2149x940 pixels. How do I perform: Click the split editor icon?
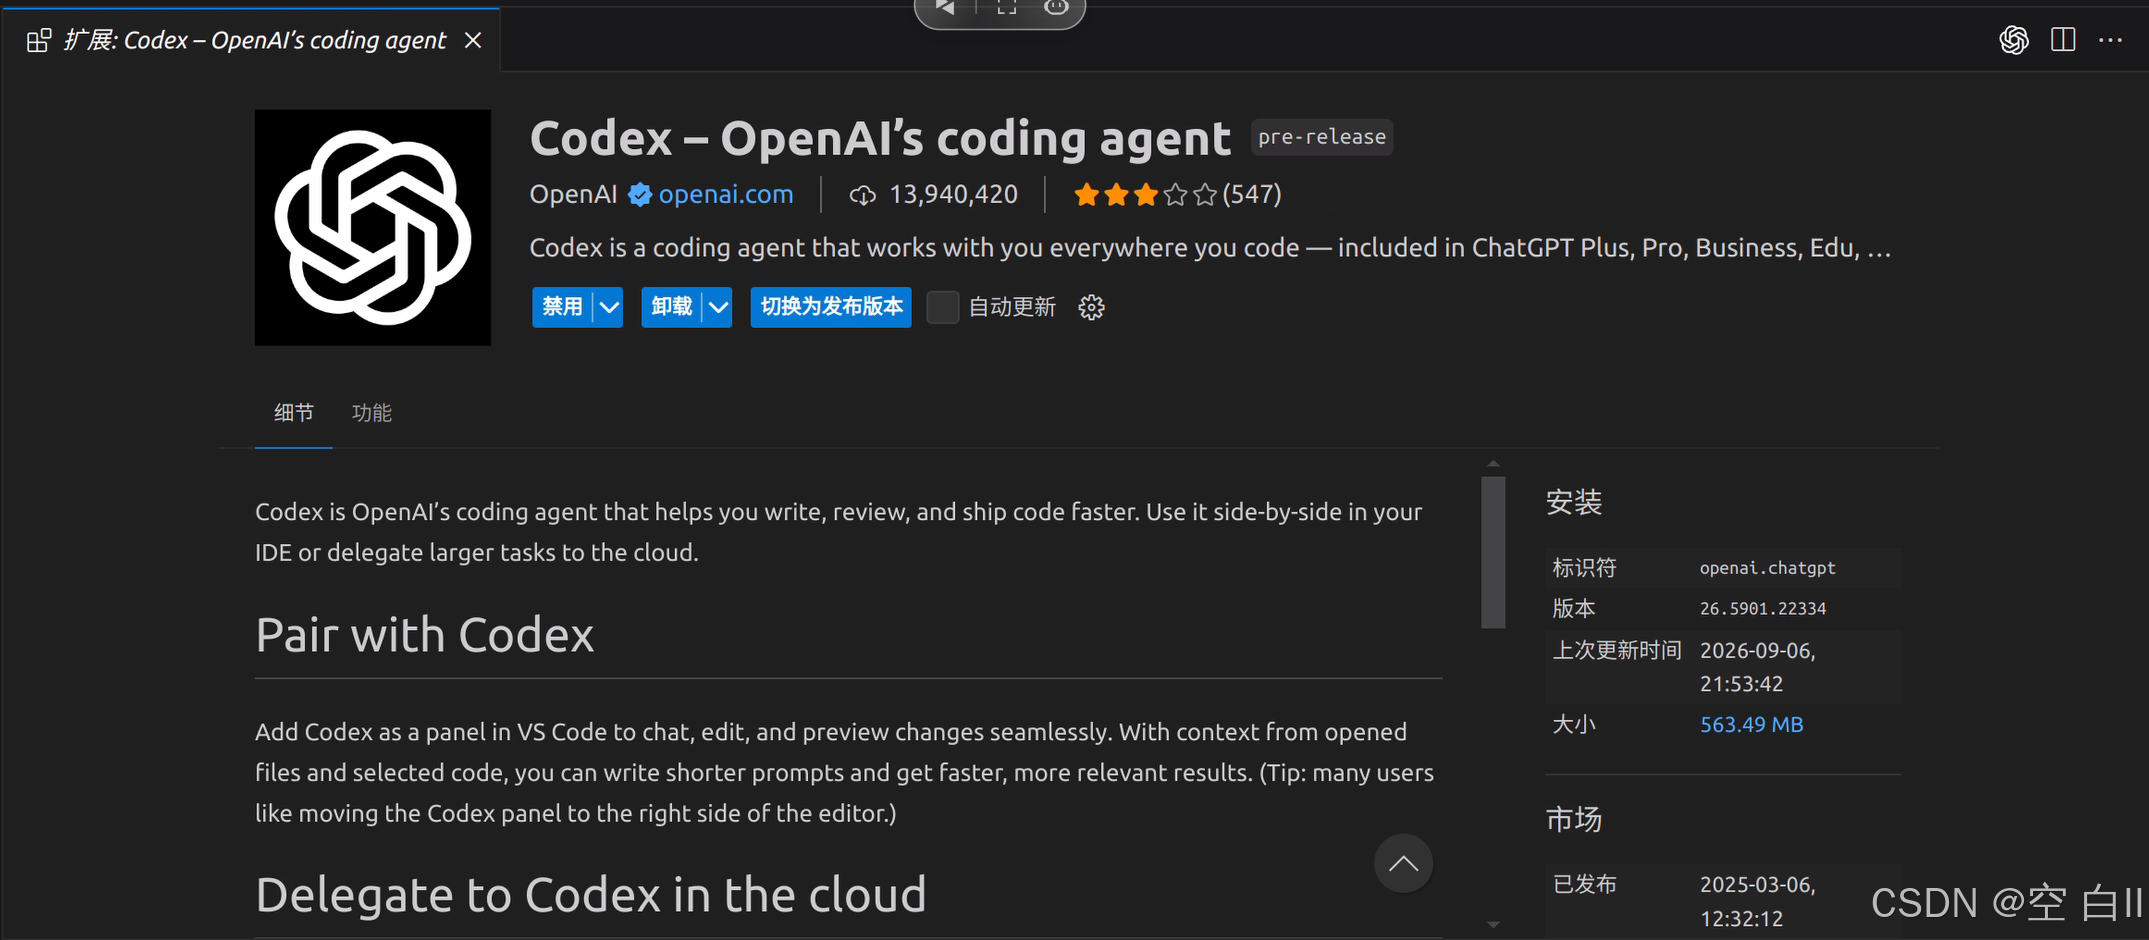(2063, 40)
